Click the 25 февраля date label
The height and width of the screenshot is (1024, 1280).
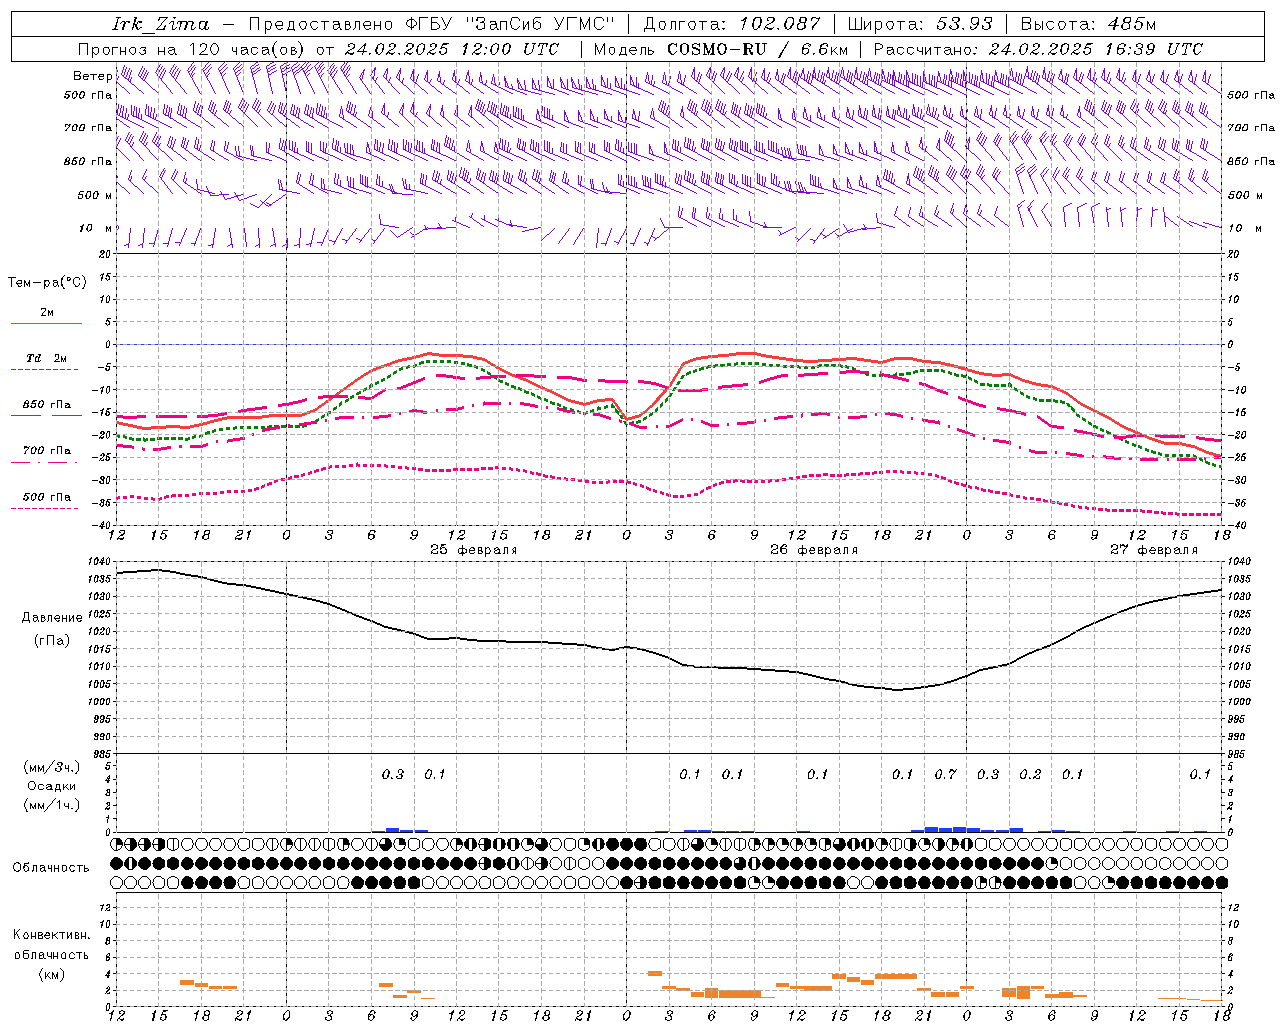click(x=474, y=550)
